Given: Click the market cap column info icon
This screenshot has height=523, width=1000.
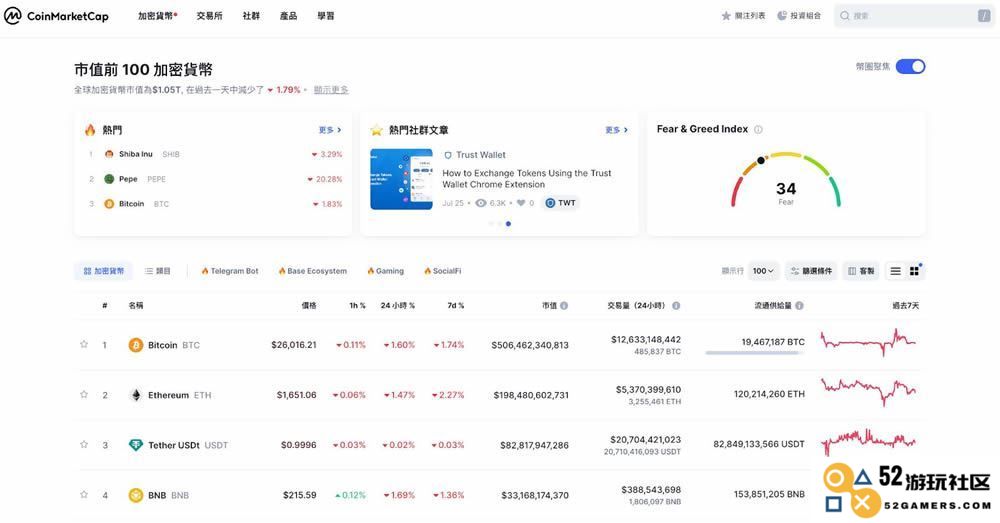Looking at the screenshot, I should (564, 306).
